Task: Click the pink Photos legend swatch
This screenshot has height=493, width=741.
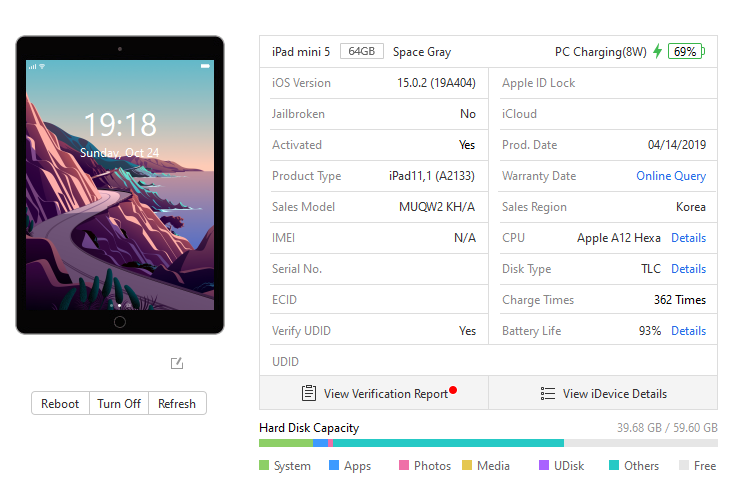Action: coord(404,465)
